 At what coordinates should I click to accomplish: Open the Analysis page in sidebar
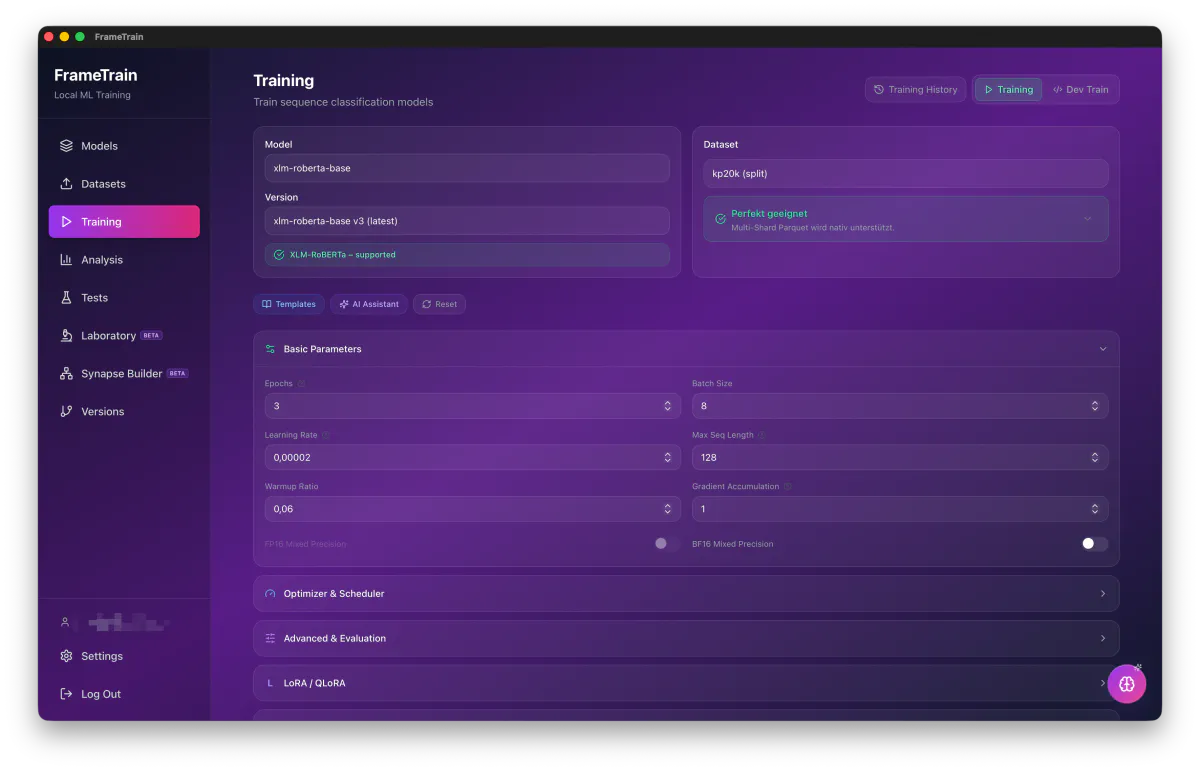pos(124,260)
